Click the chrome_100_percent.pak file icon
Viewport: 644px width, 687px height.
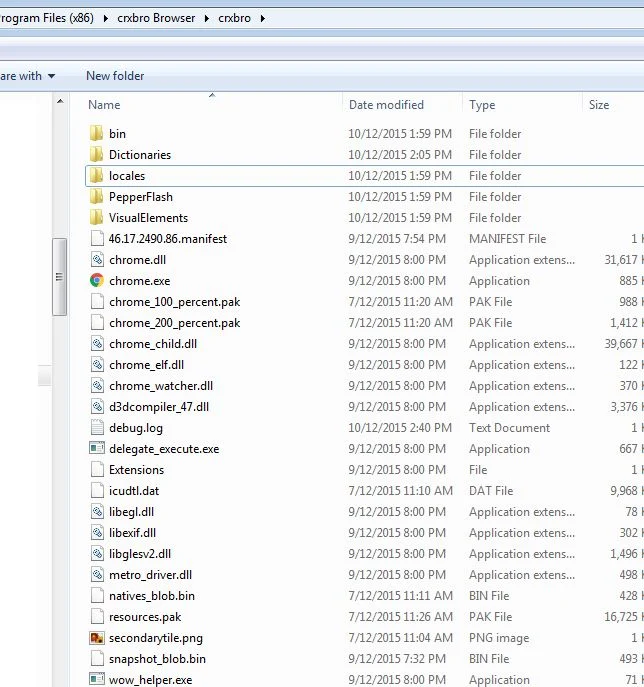97,301
